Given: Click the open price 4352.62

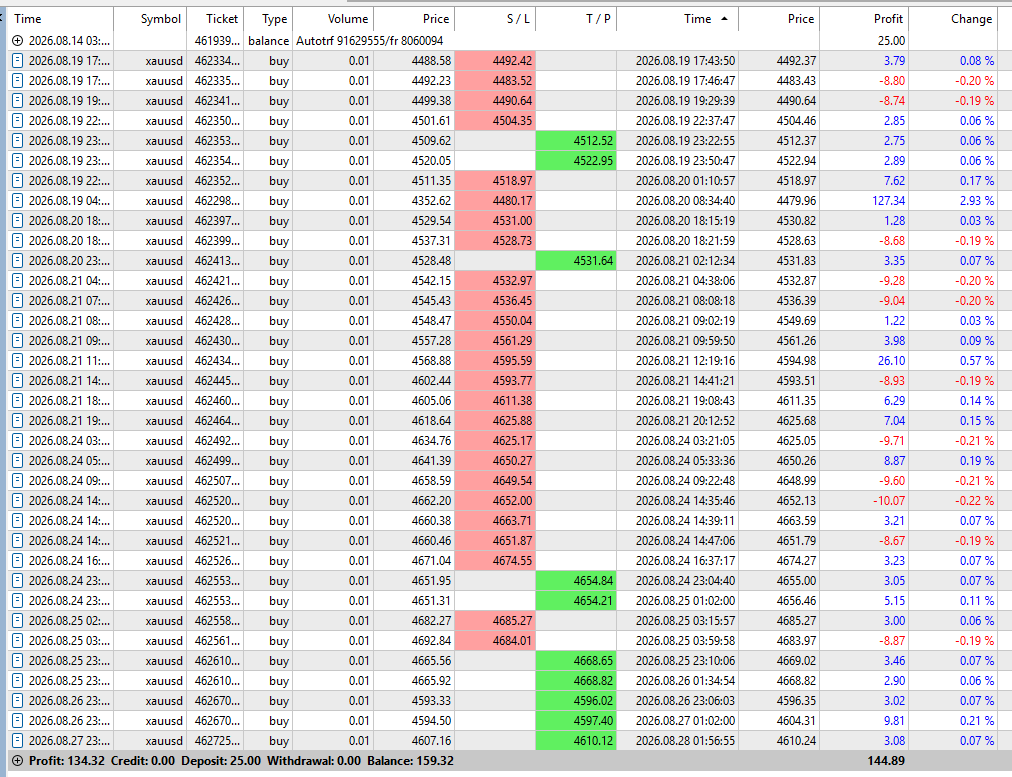Looking at the screenshot, I should (431, 201).
